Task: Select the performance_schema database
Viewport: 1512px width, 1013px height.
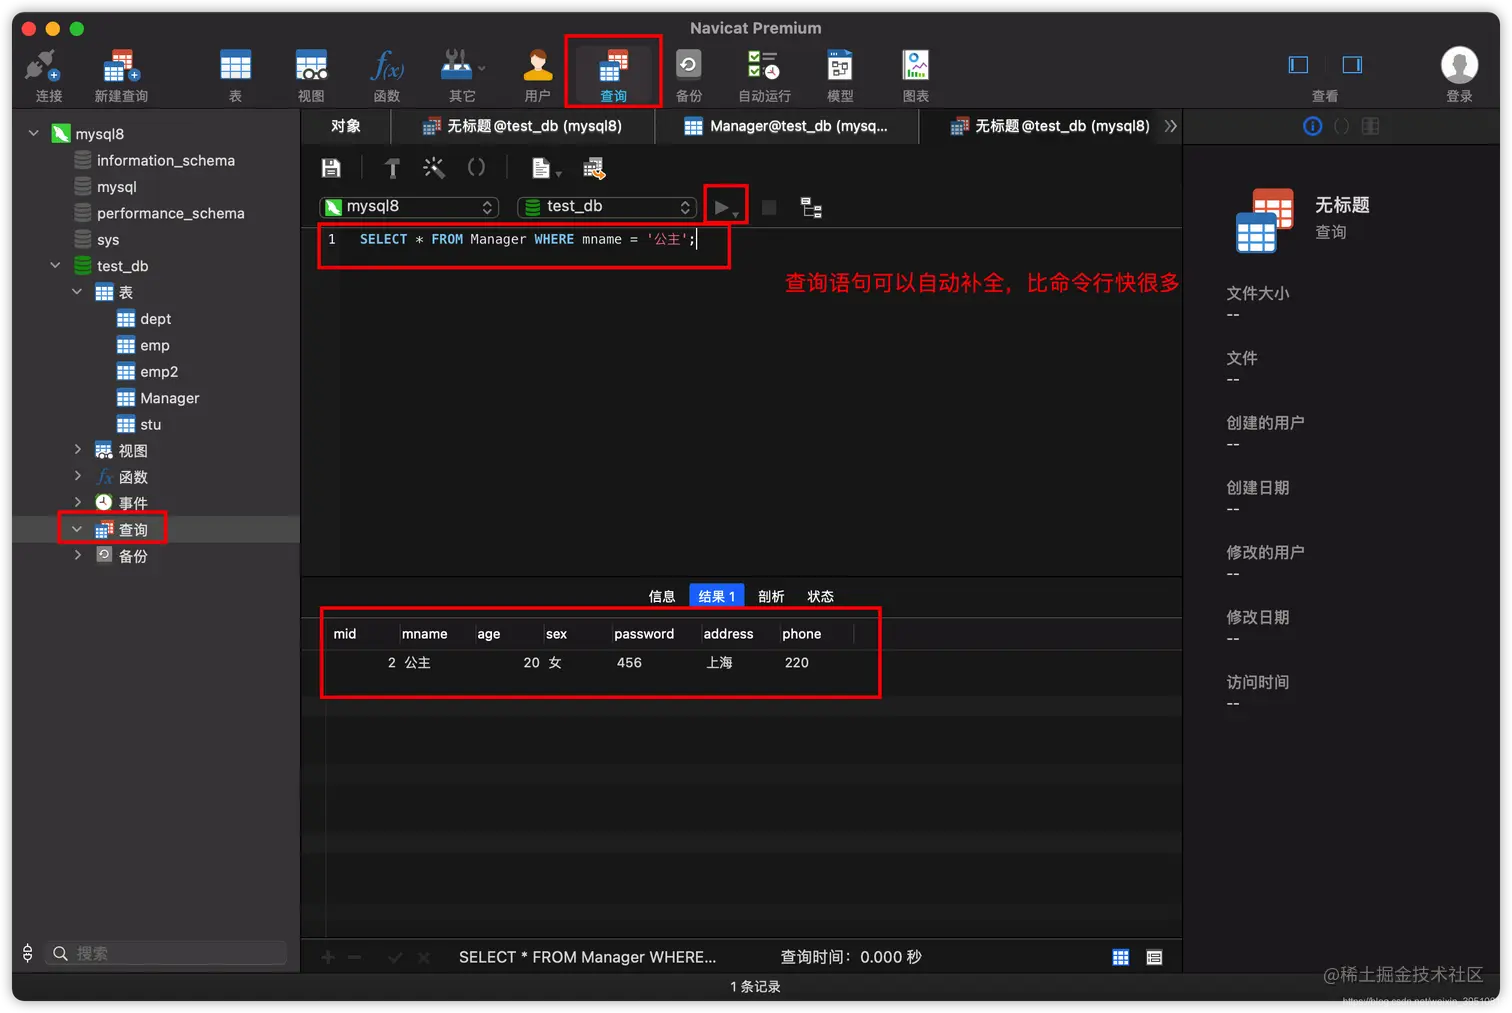Action: point(170,213)
